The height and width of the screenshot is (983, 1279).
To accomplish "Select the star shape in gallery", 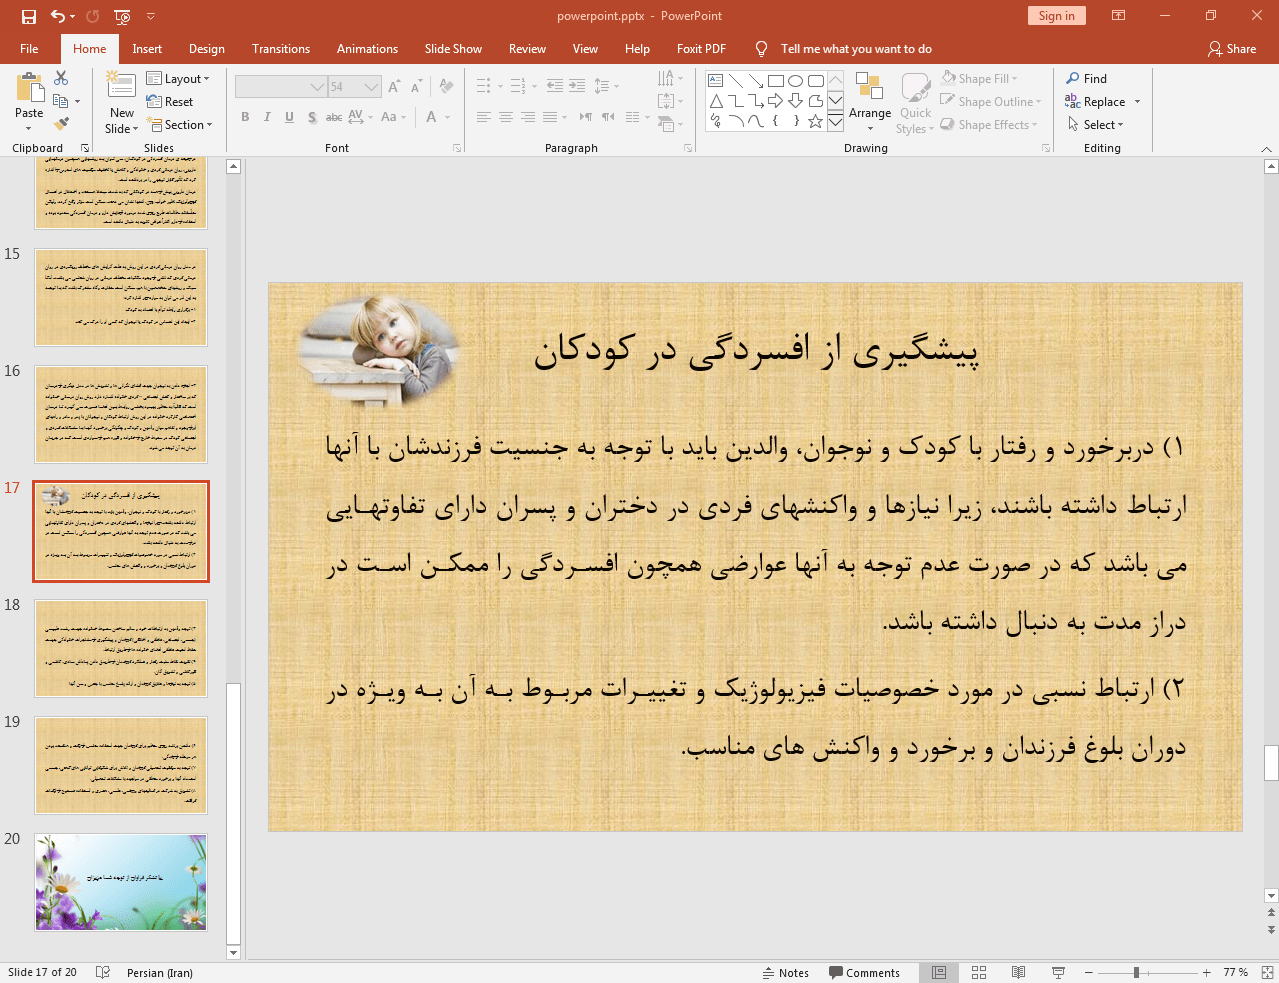I will (816, 121).
